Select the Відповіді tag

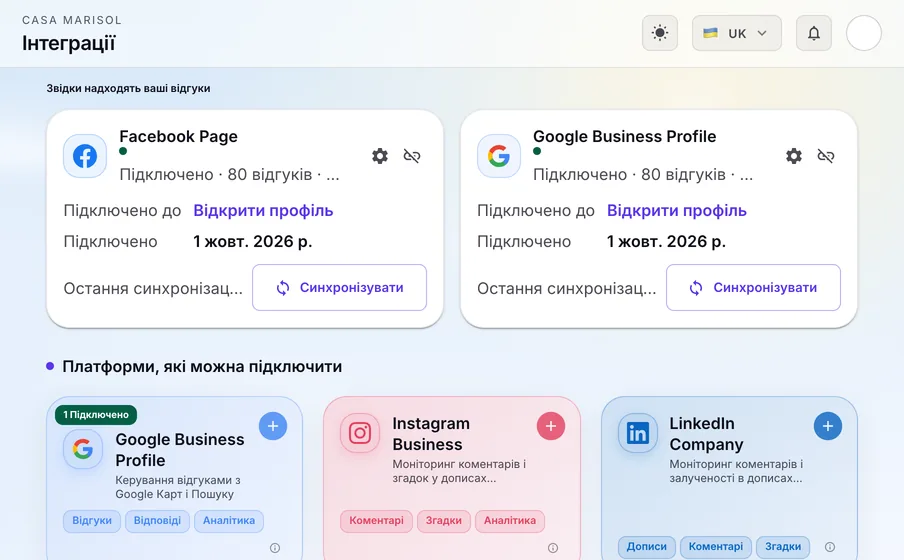pos(157,520)
